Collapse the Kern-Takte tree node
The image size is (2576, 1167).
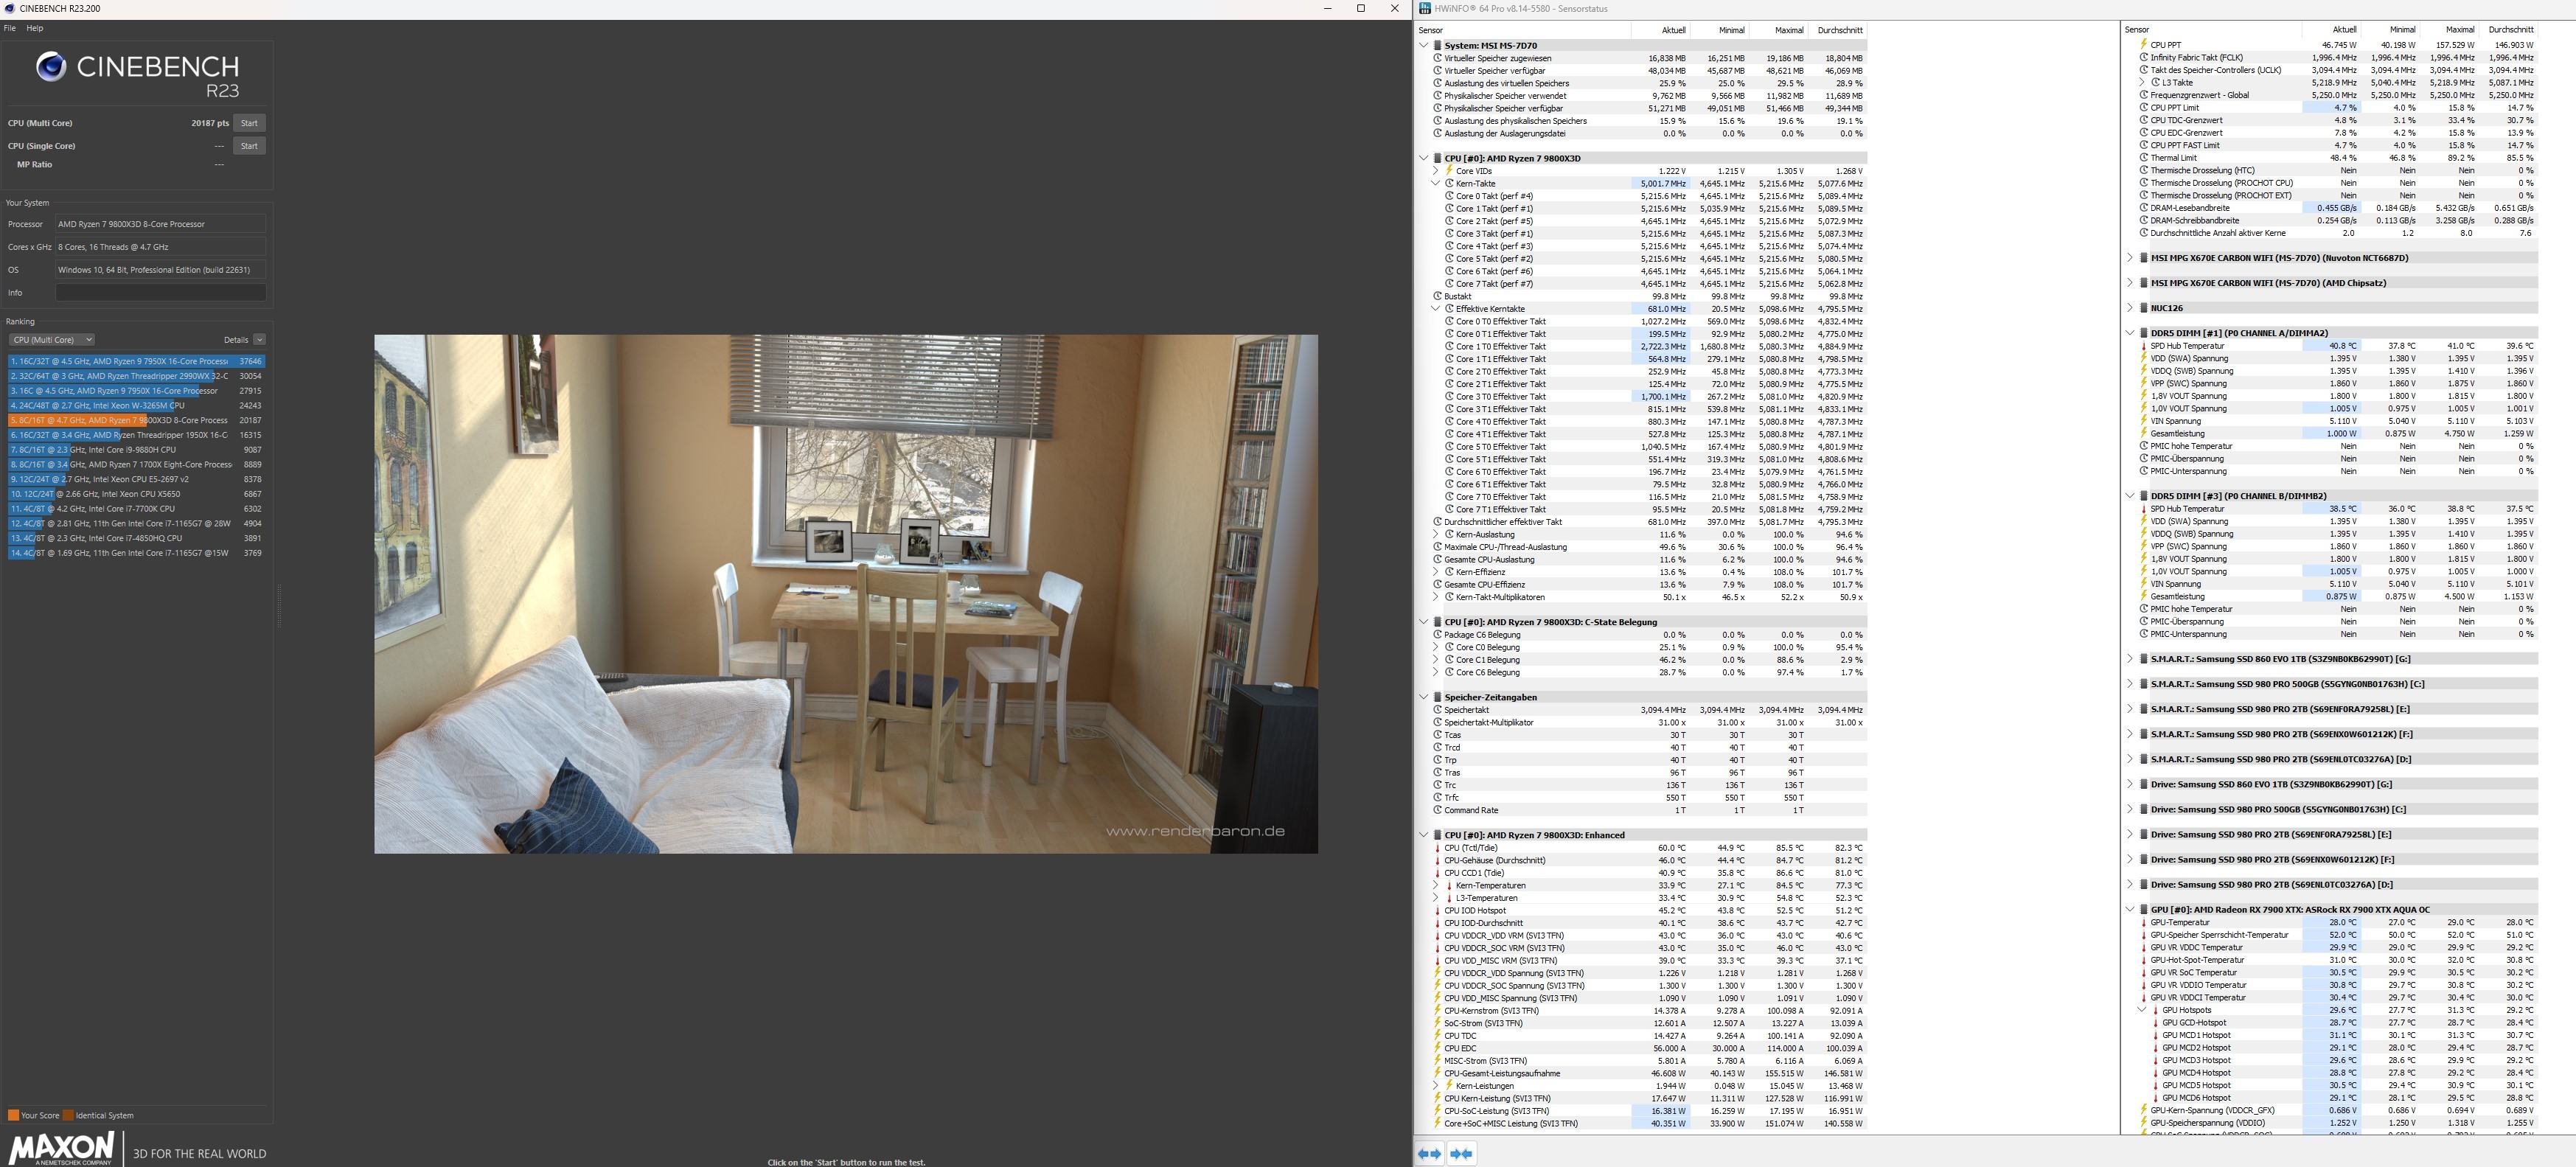point(1436,184)
